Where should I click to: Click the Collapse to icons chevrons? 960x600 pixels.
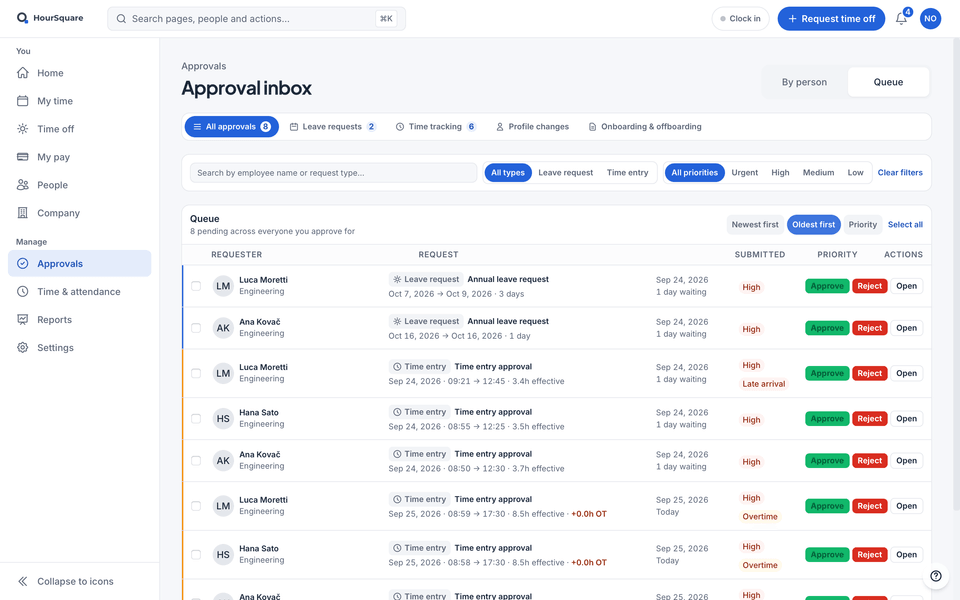(x=23, y=581)
